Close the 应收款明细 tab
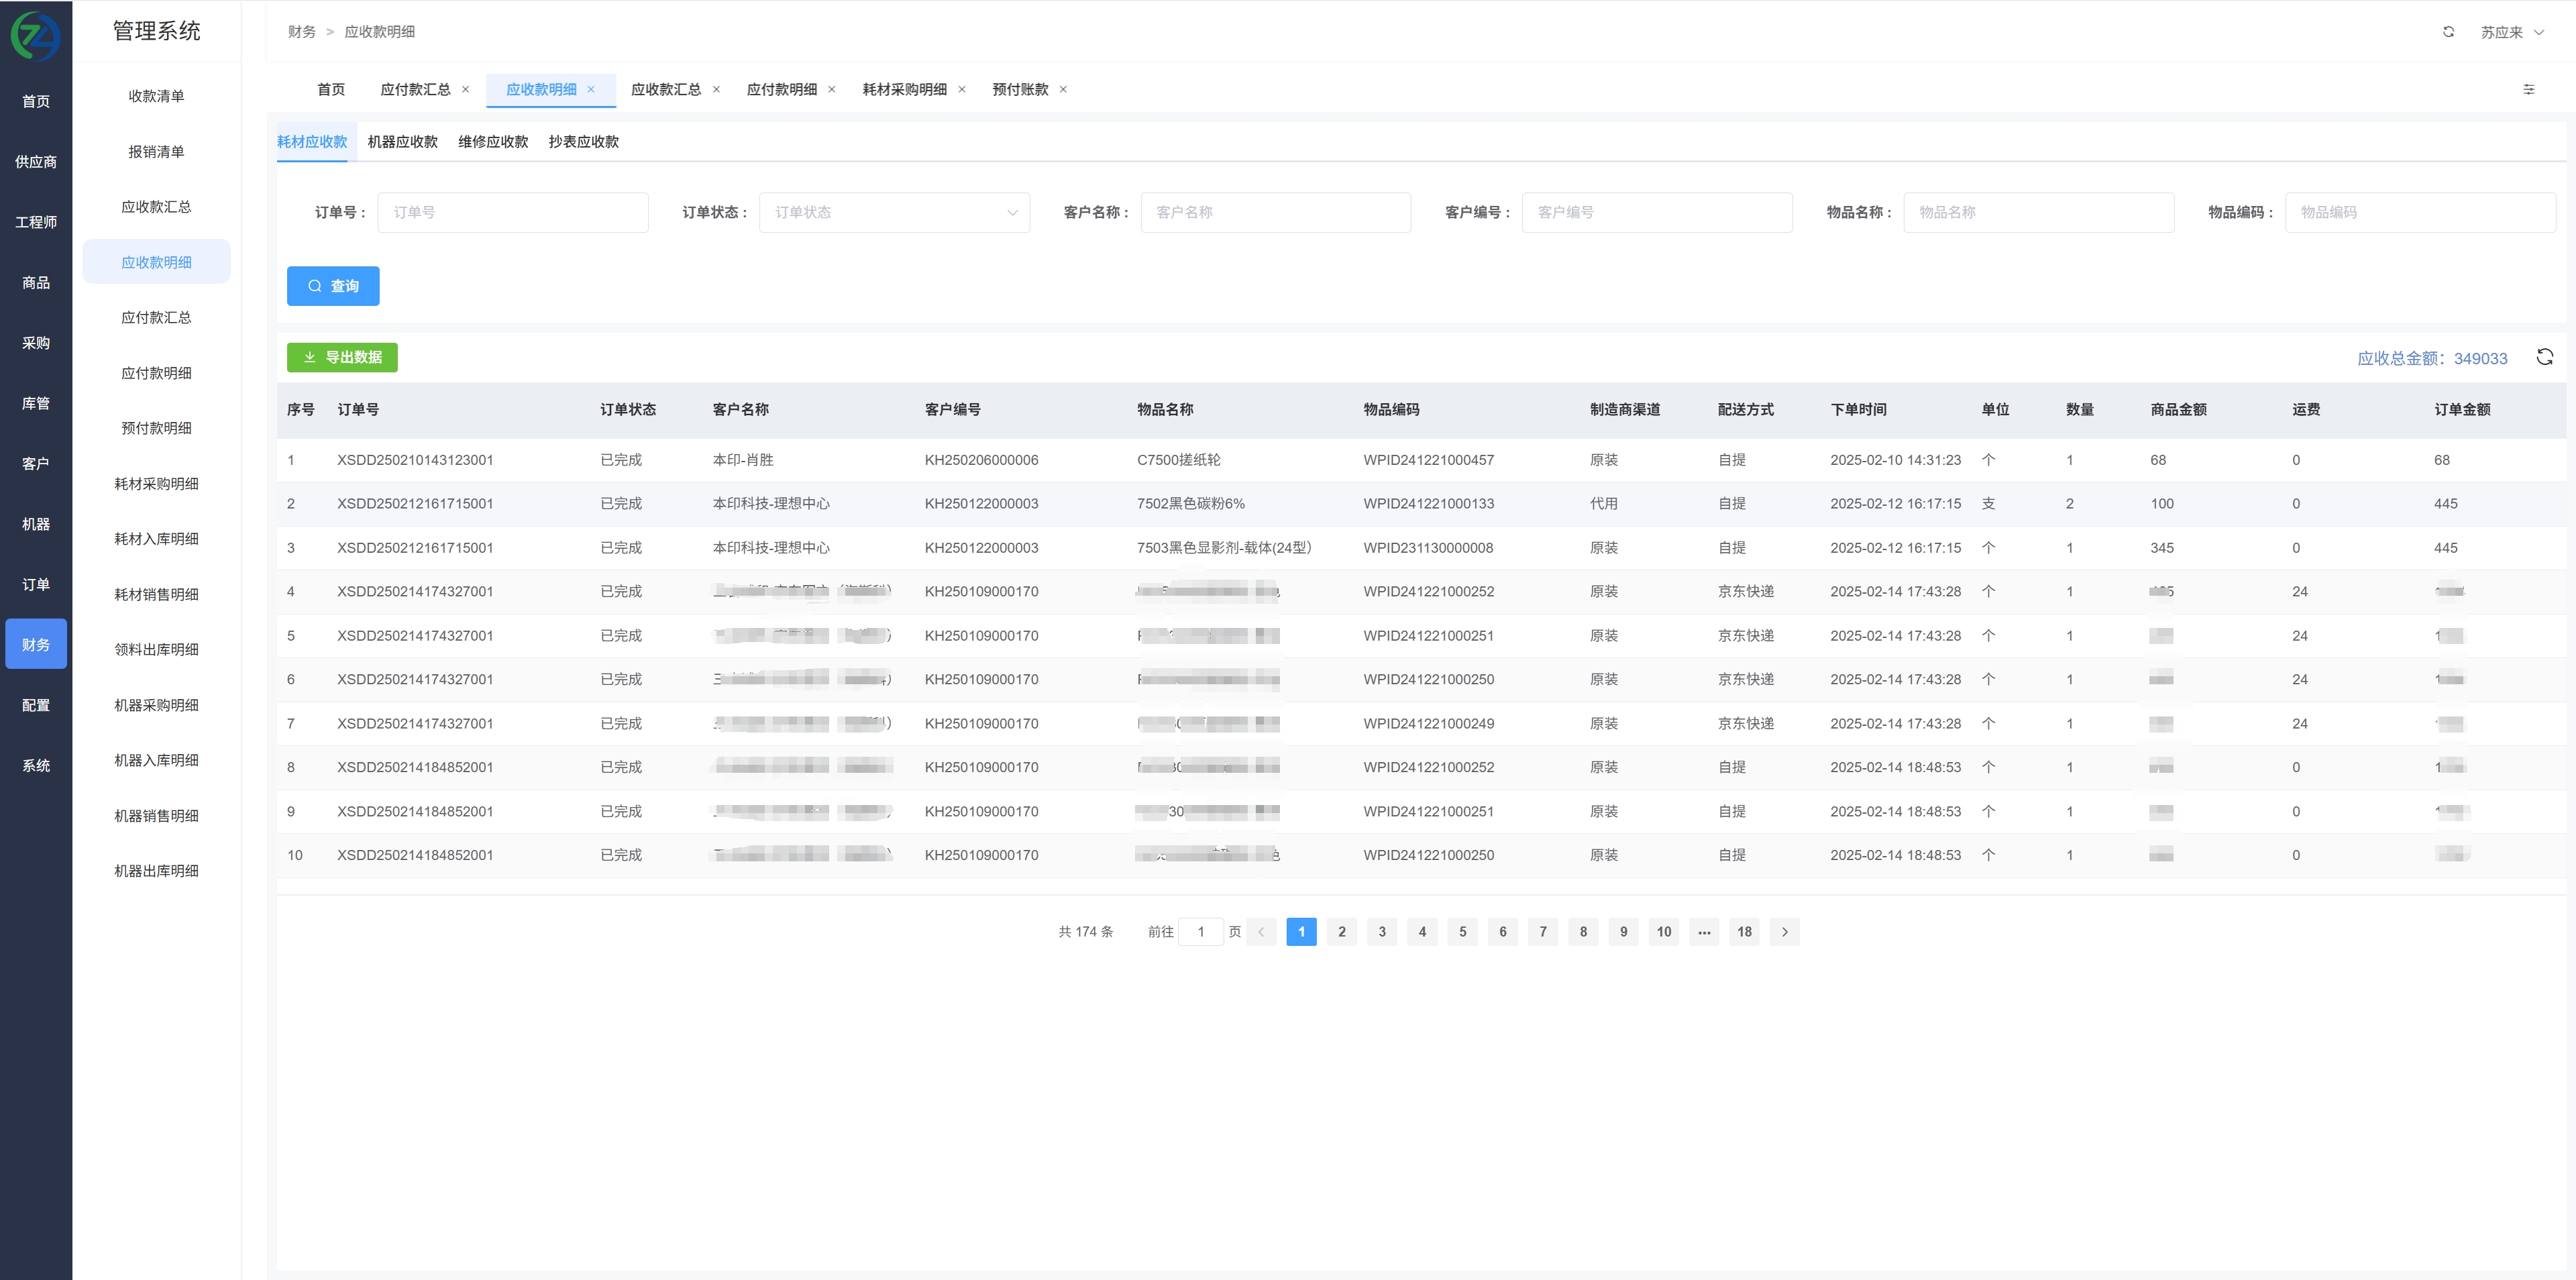This screenshot has width=2576, height=1280. (x=591, y=89)
